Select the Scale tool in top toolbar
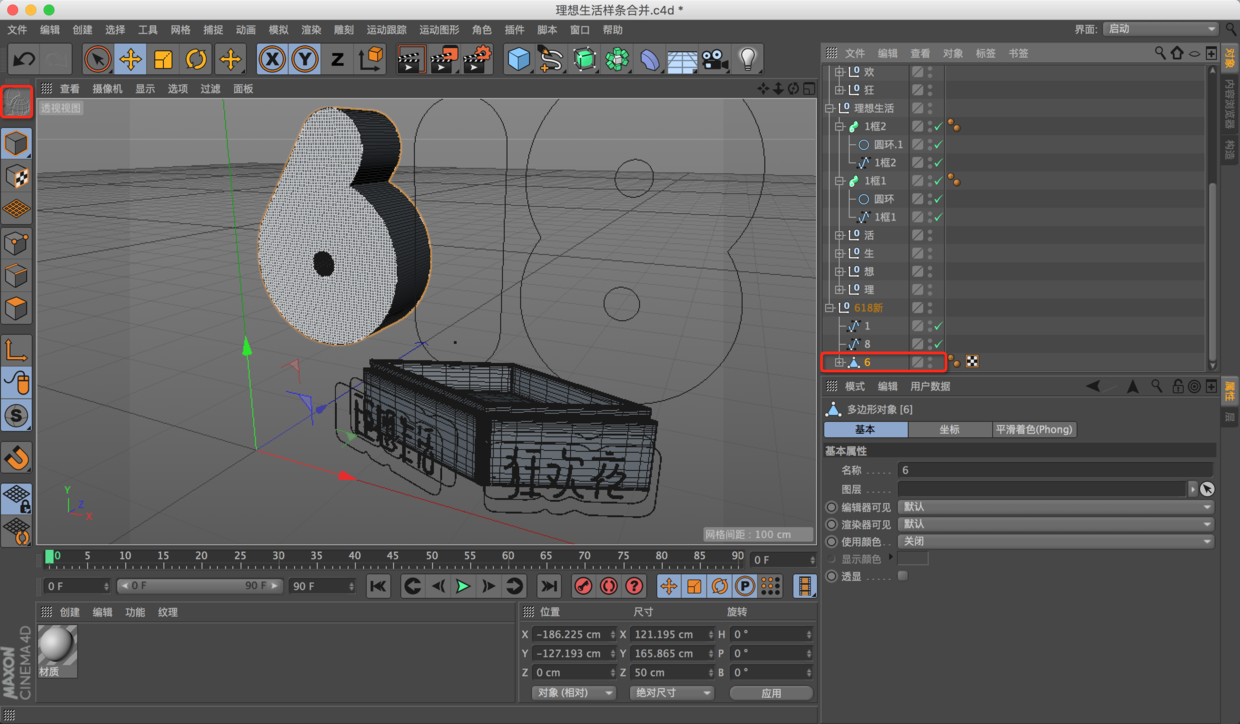 tap(163, 59)
